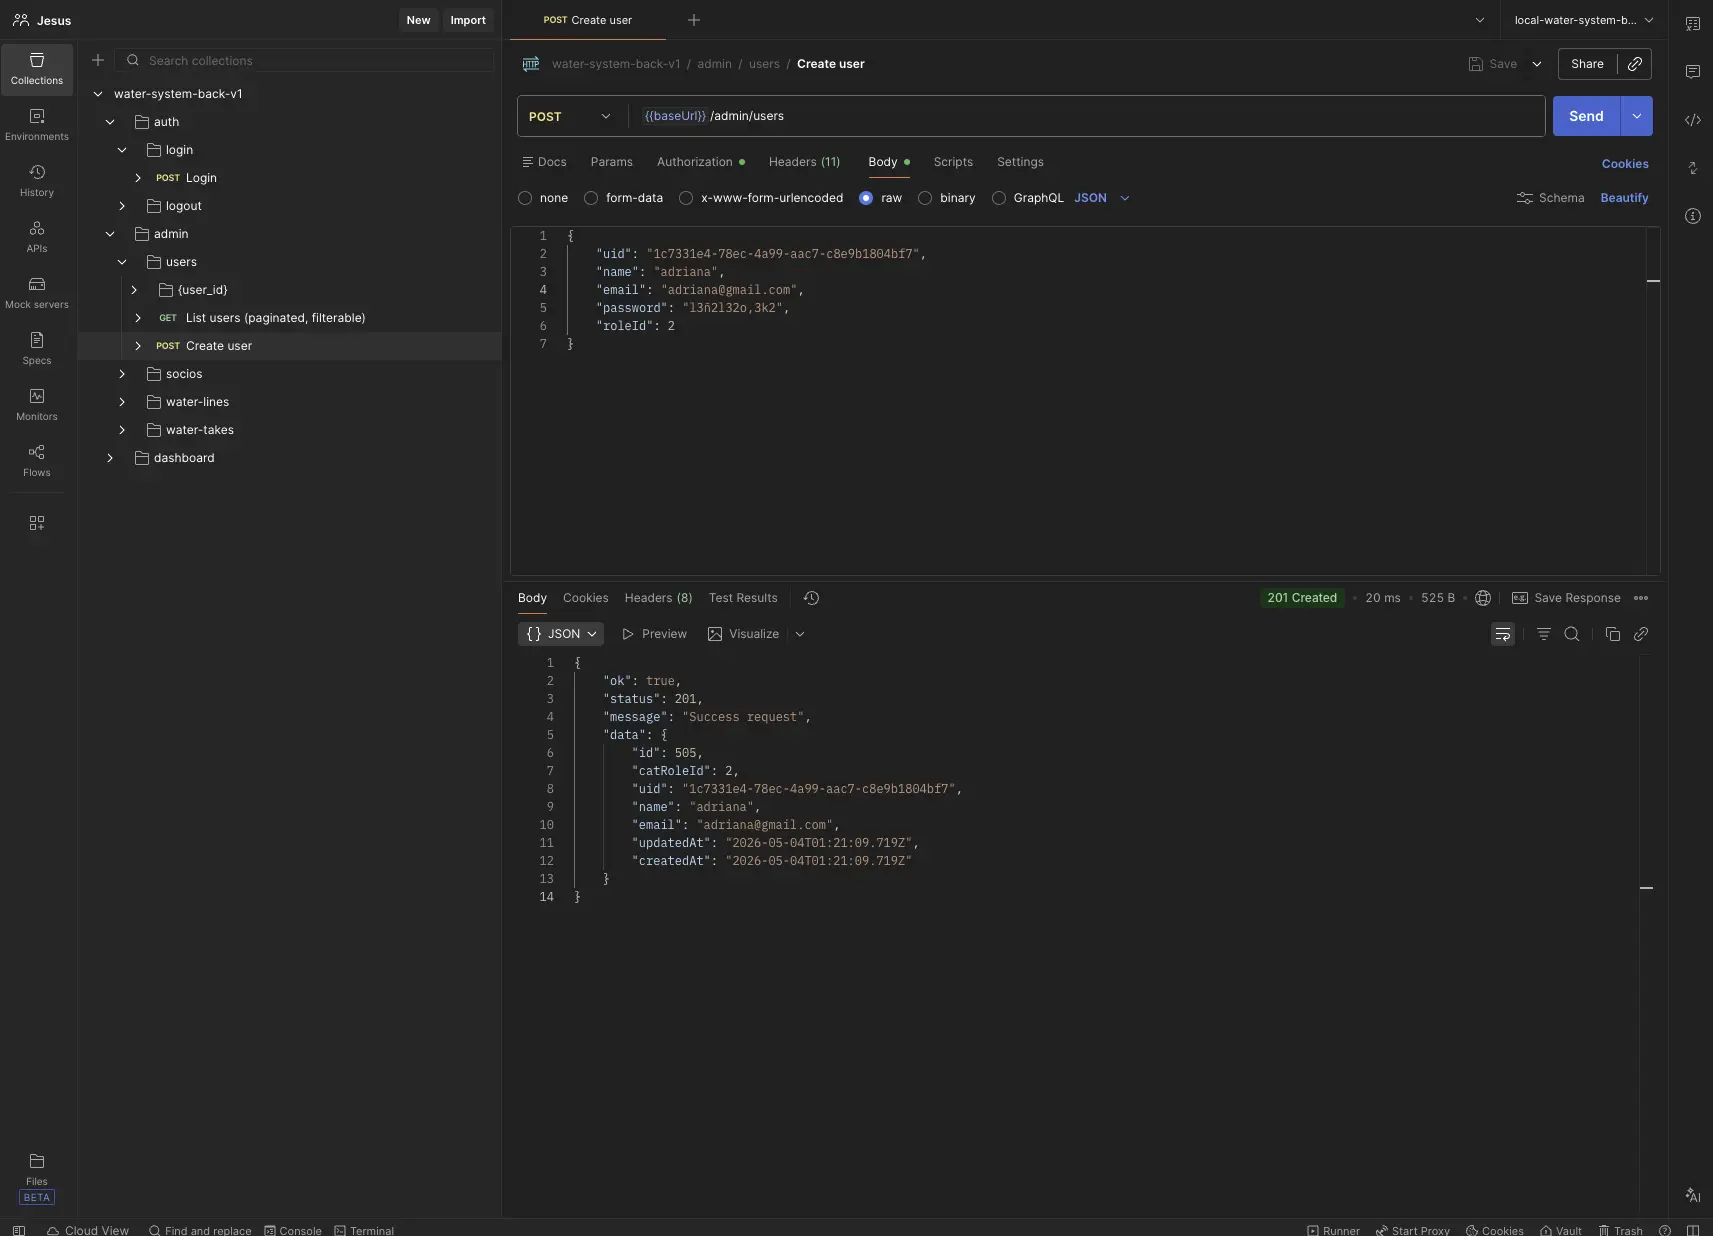The width and height of the screenshot is (1713, 1236).
Task: Open the response Headers (8) tab
Action: click(x=658, y=598)
